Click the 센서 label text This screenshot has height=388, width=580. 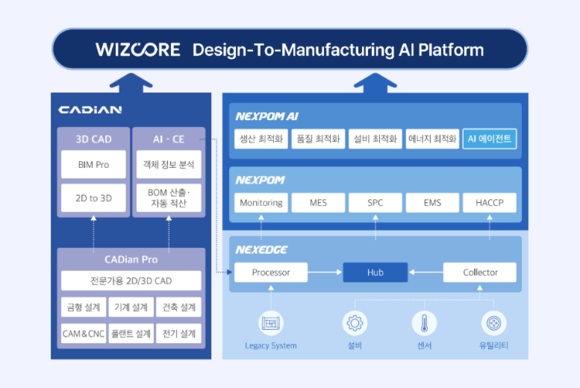coord(424,345)
